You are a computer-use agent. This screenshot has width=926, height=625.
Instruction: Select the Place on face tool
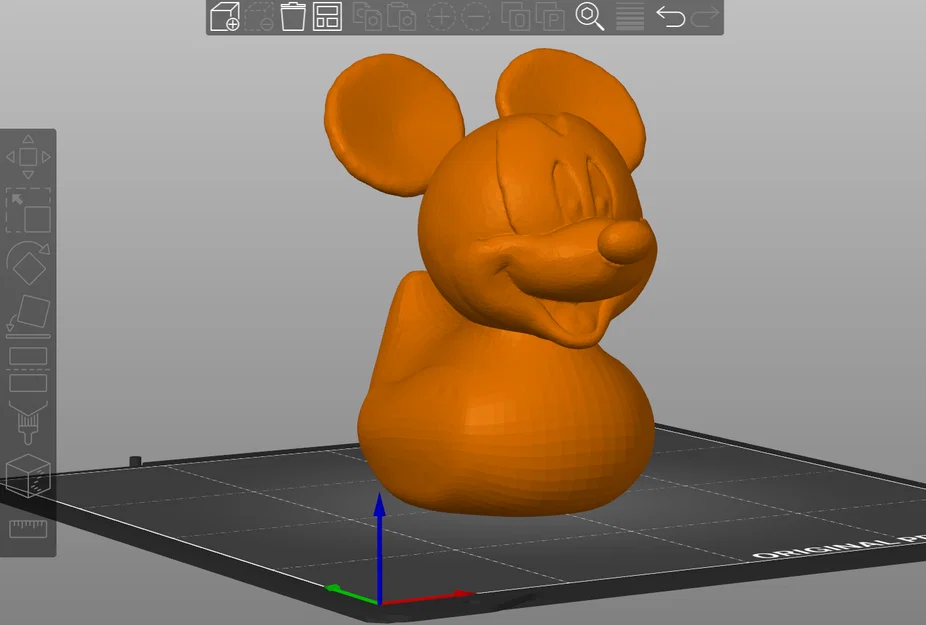coord(28,316)
